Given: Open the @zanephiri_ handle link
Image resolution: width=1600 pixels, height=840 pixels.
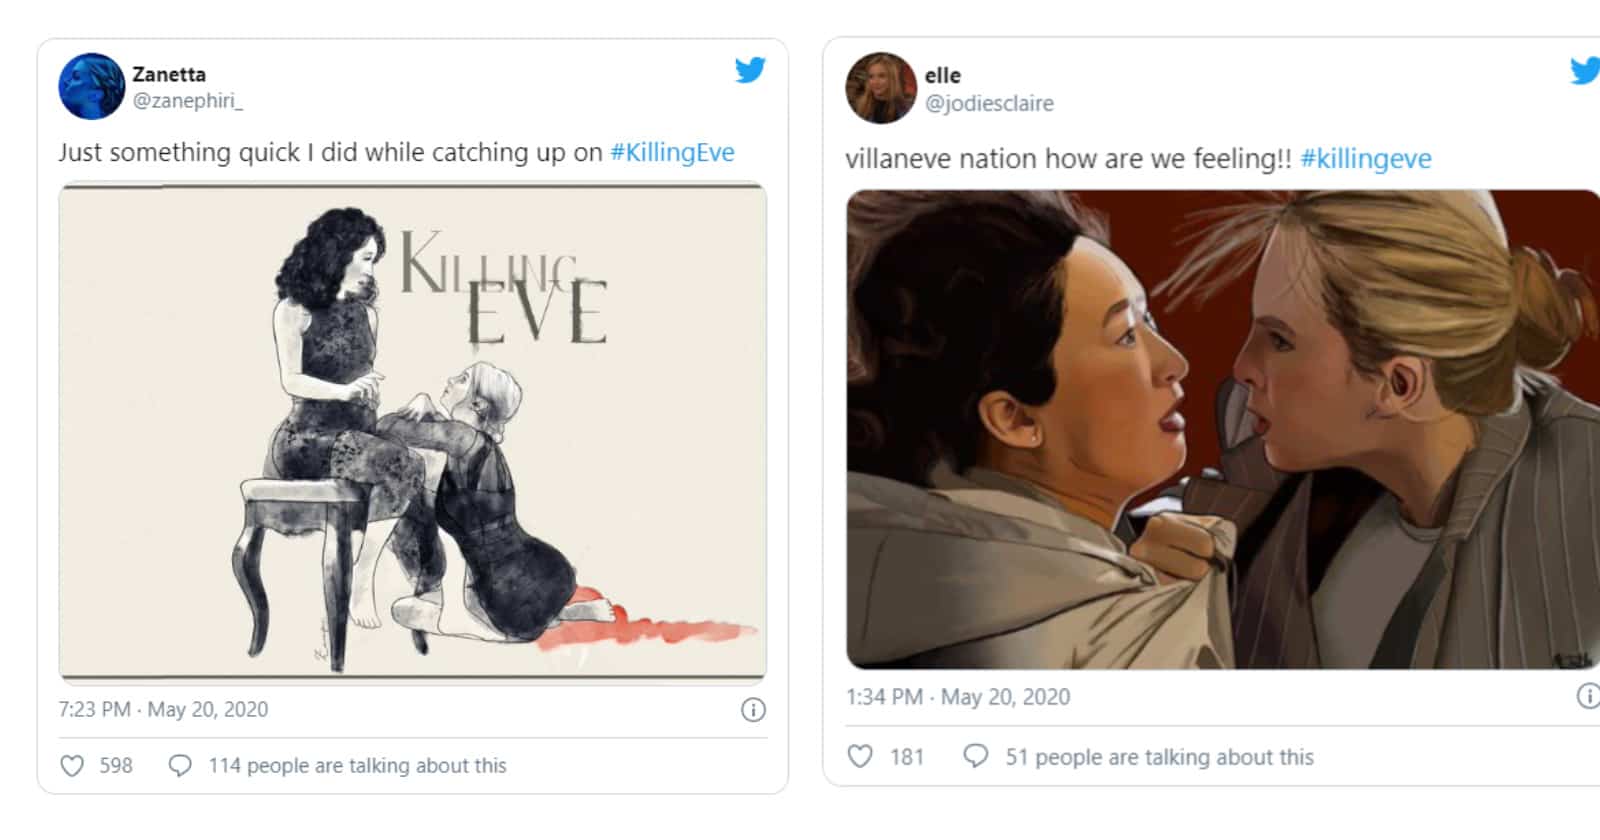Looking at the screenshot, I should coord(187,101).
